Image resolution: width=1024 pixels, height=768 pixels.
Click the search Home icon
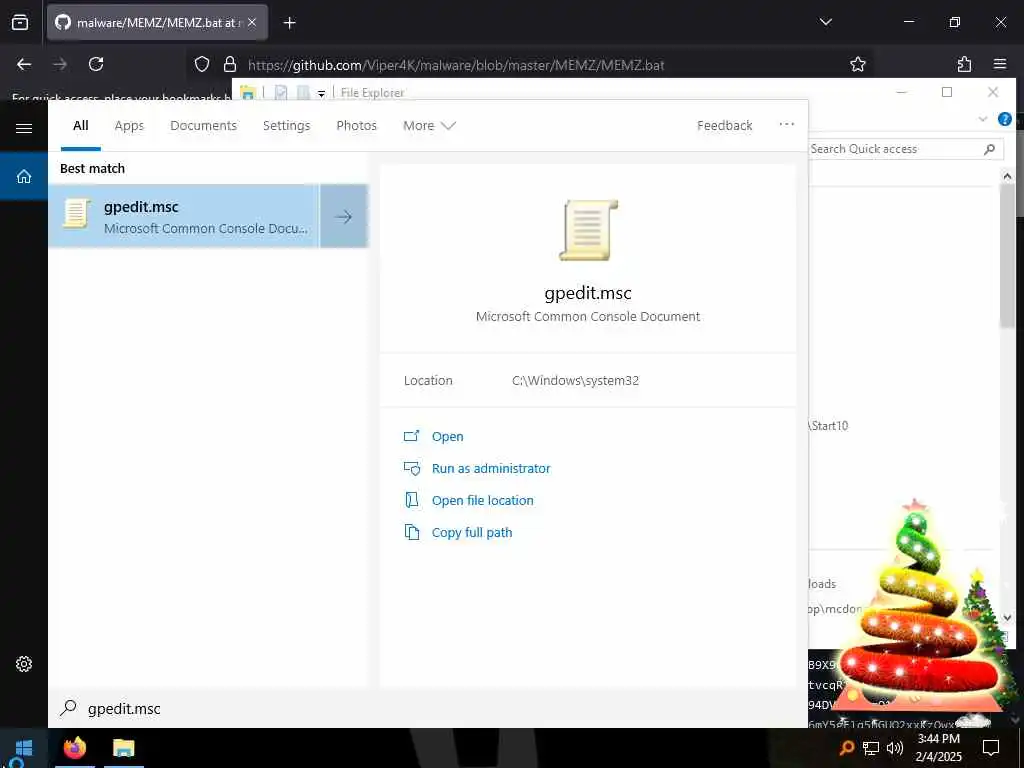pyautogui.click(x=24, y=176)
